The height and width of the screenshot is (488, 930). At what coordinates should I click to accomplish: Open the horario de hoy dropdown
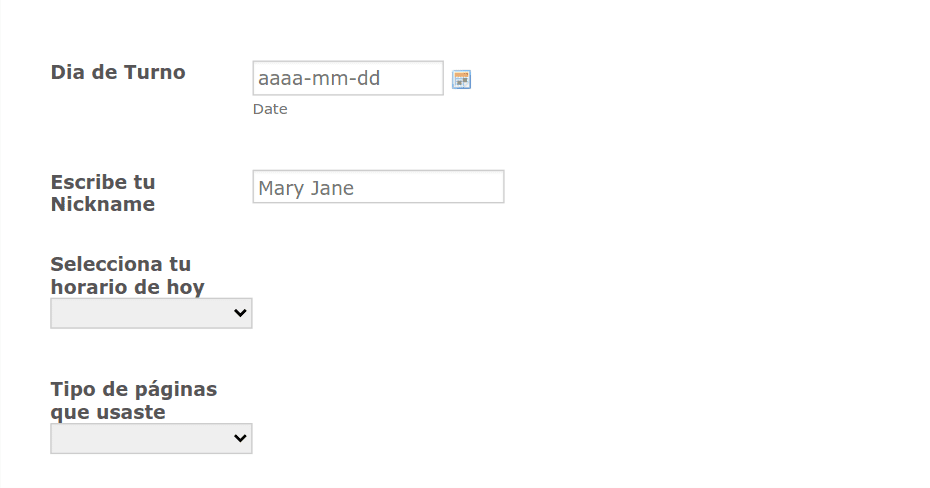pyautogui.click(x=151, y=313)
